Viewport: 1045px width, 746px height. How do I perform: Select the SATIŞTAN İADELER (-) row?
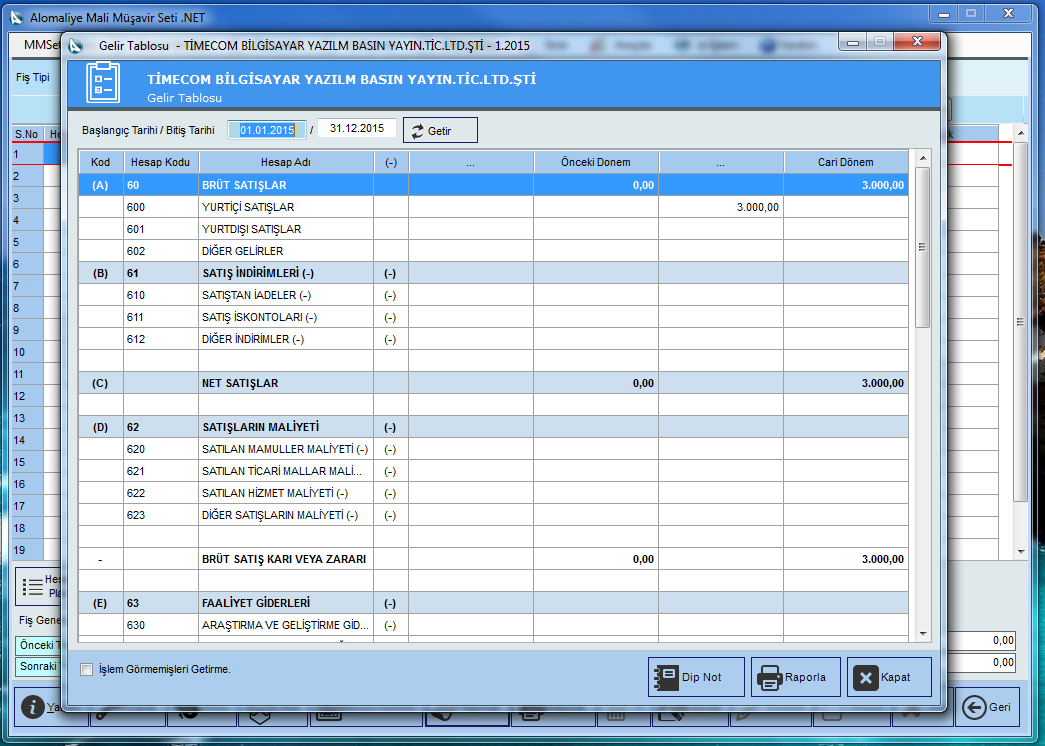pos(493,295)
